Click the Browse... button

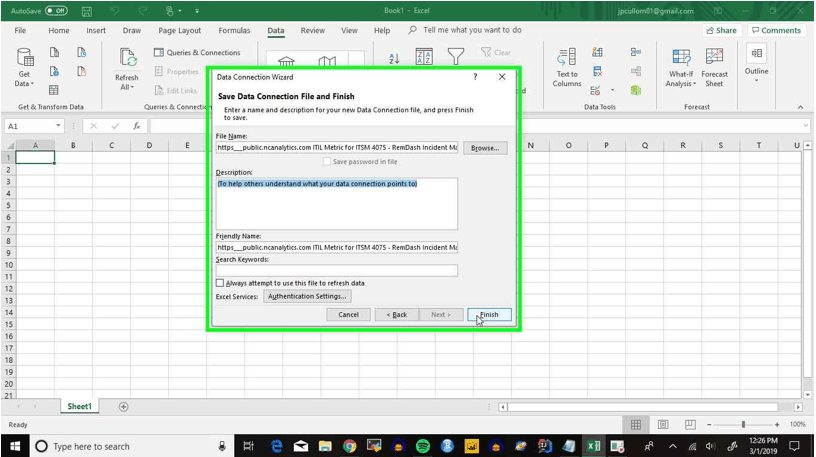click(x=485, y=148)
